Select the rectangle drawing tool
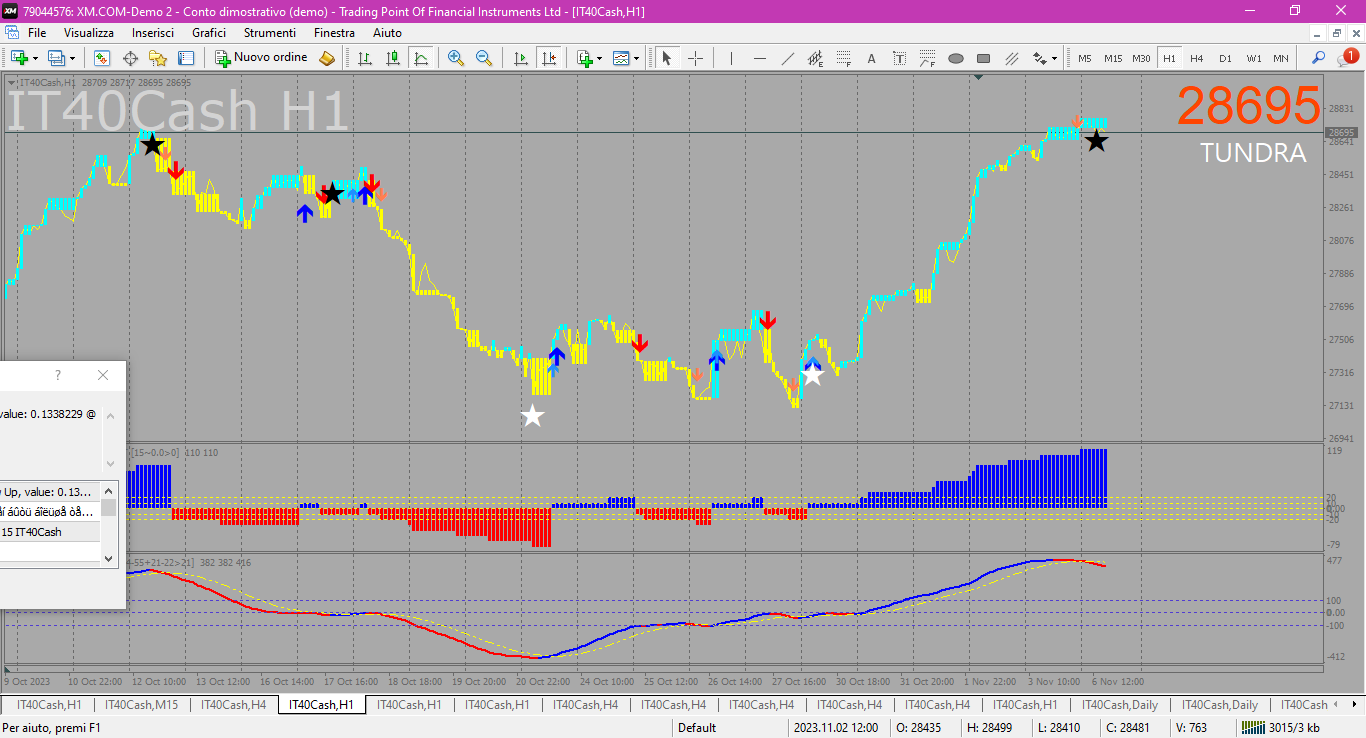 click(x=984, y=58)
